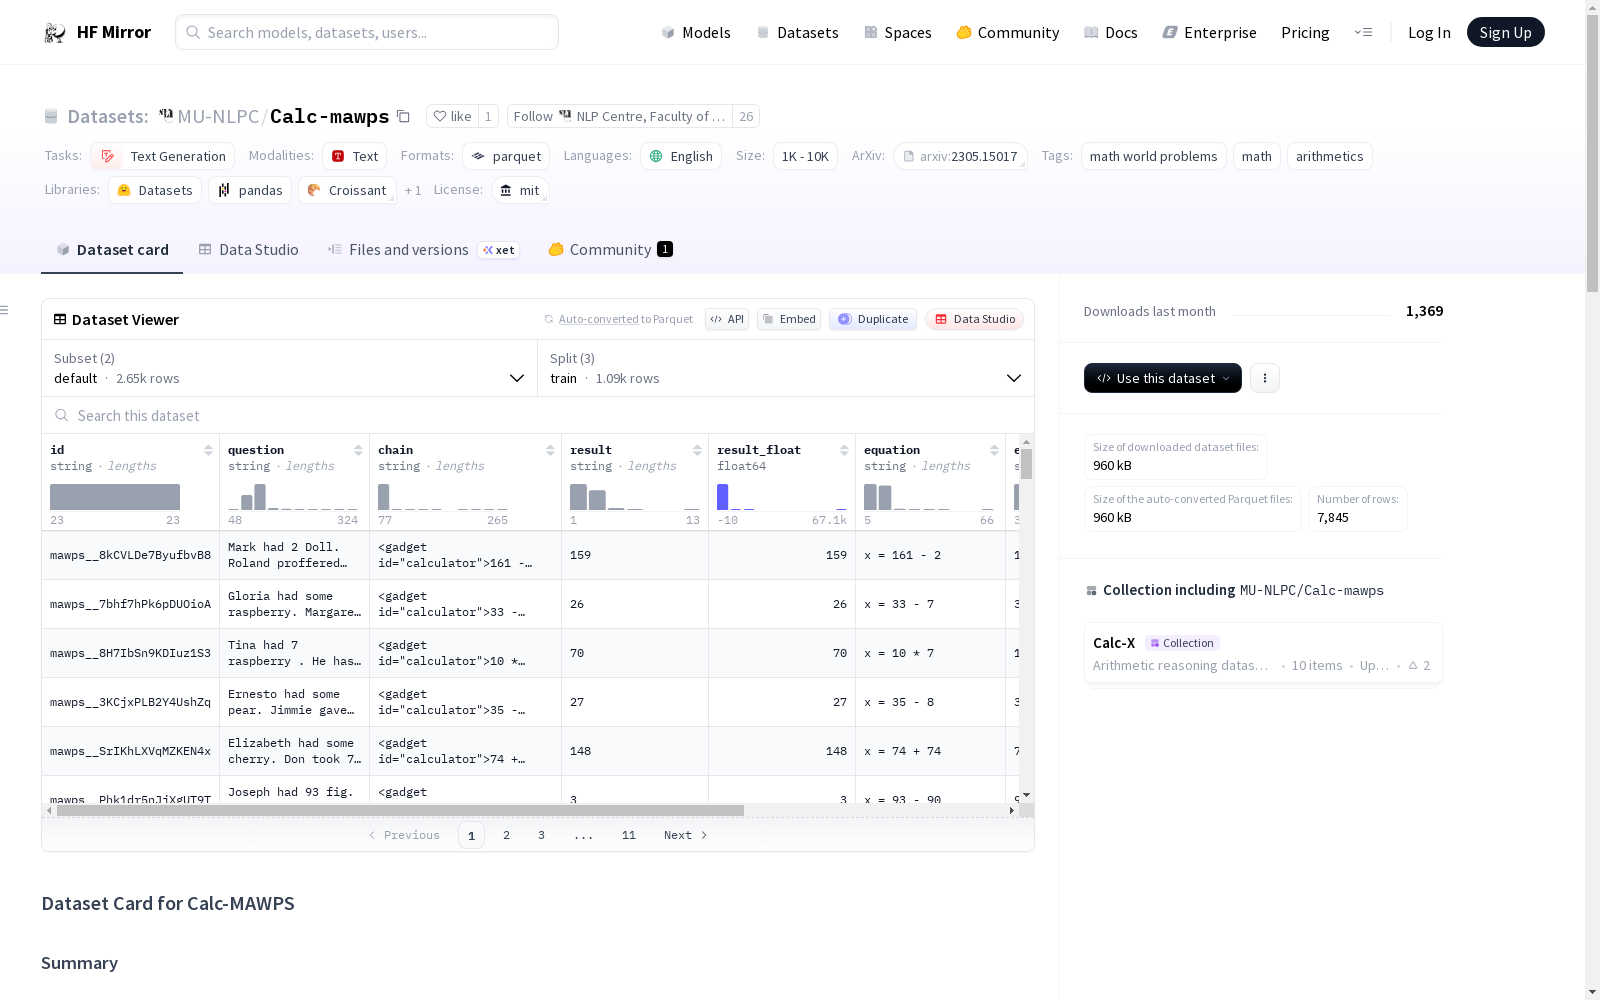Viewport: 1600px width, 1000px height.
Task: Click the table's horizontal scrollbar
Action: [x=400, y=810]
